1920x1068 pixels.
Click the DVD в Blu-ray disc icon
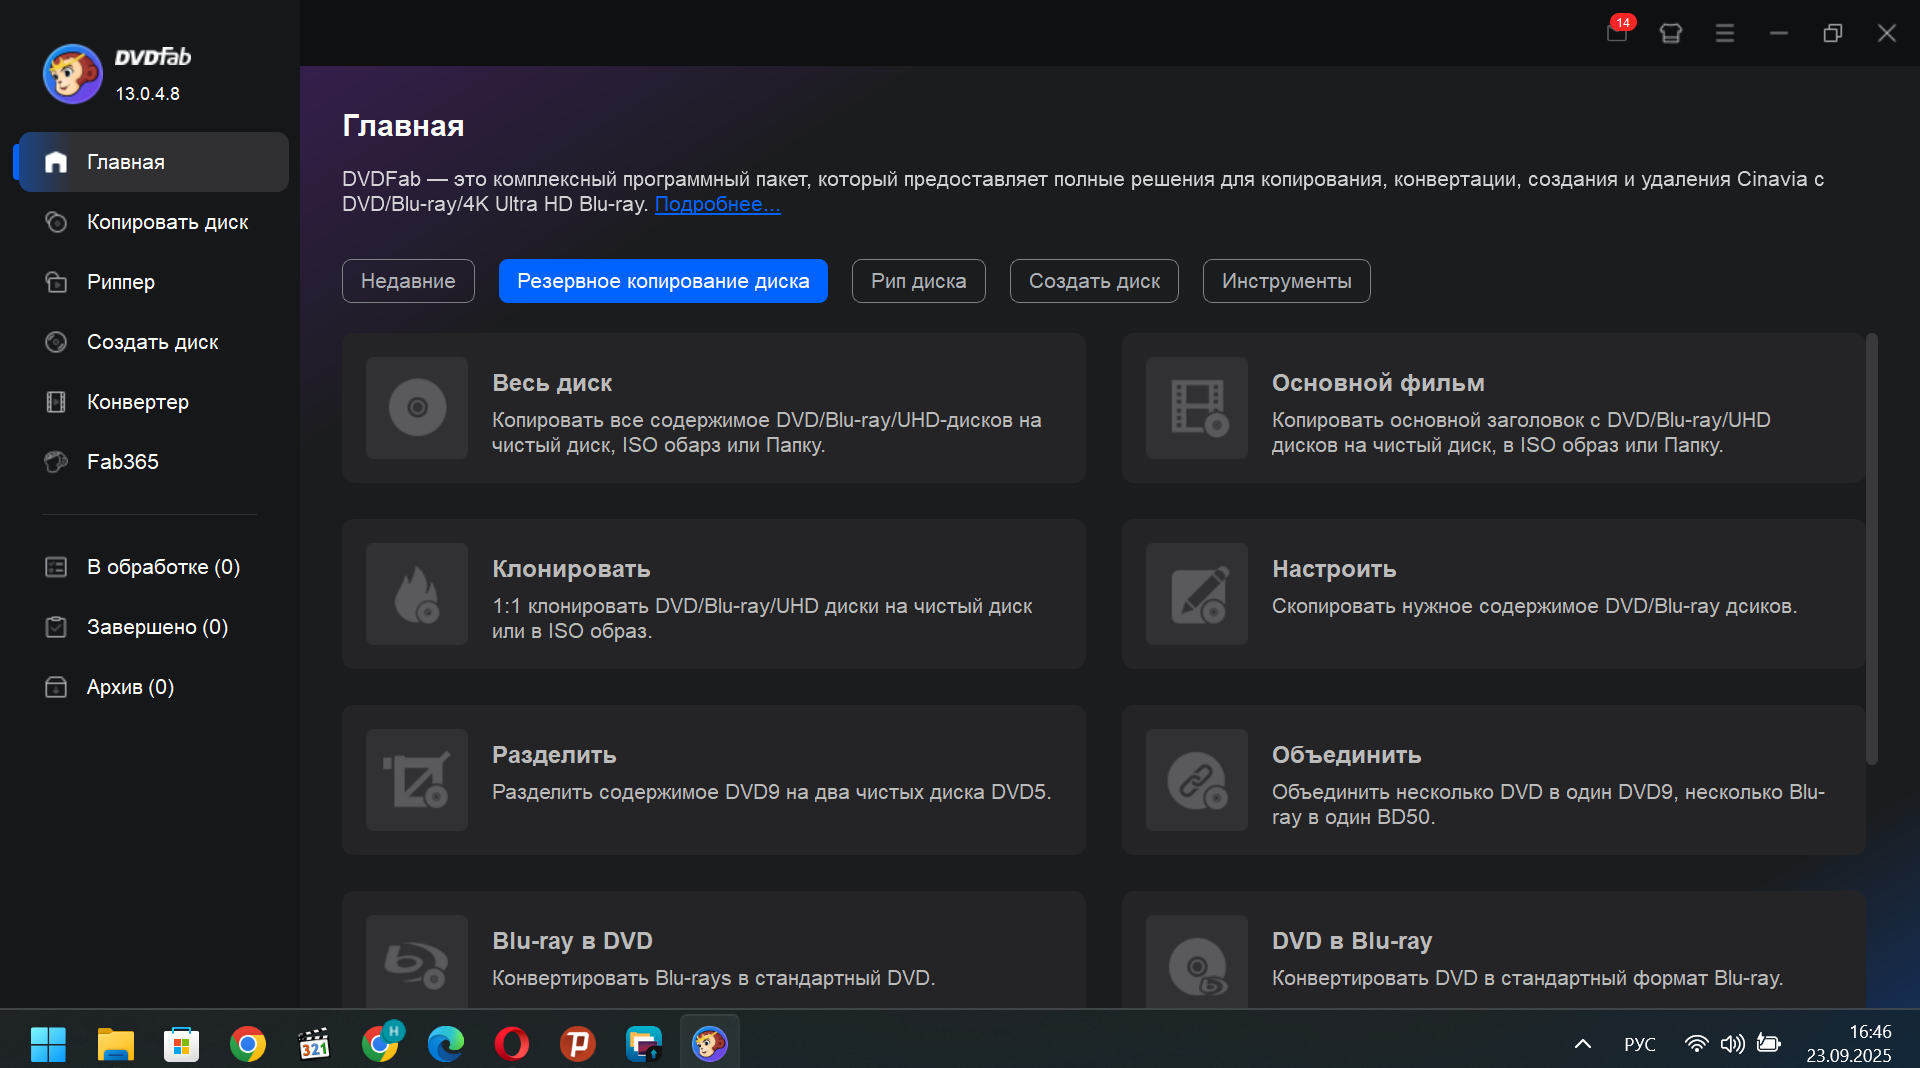1197,962
